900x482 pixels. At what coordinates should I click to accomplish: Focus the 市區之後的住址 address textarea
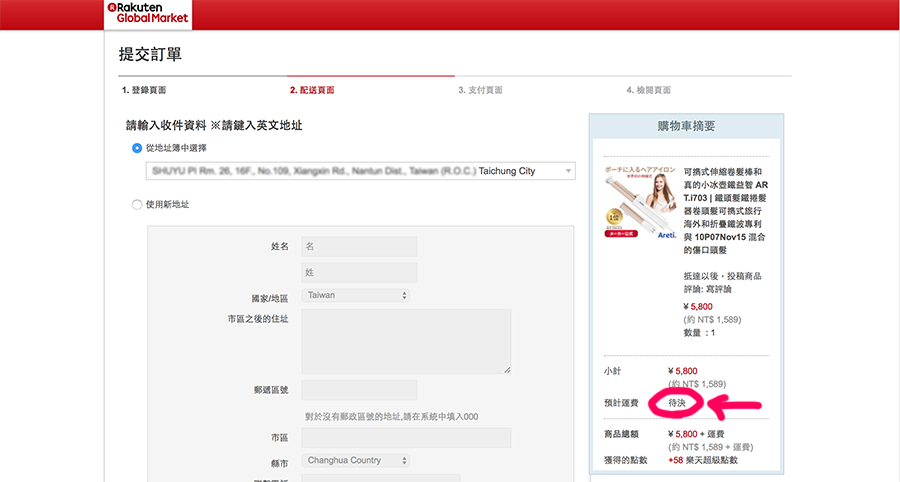pyautogui.click(x=406, y=341)
